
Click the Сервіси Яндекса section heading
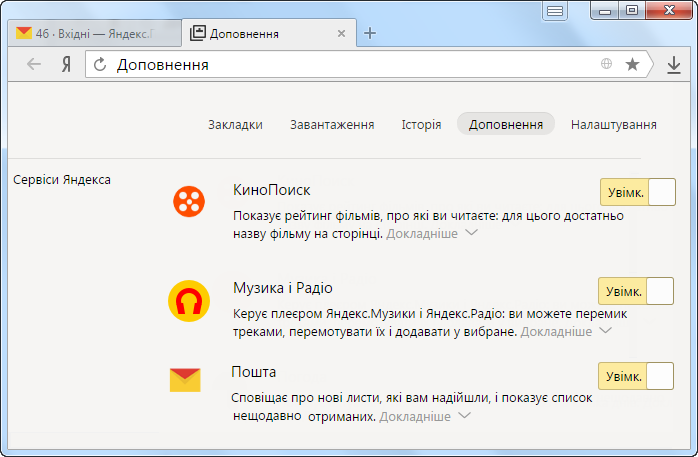(x=62, y=180)
